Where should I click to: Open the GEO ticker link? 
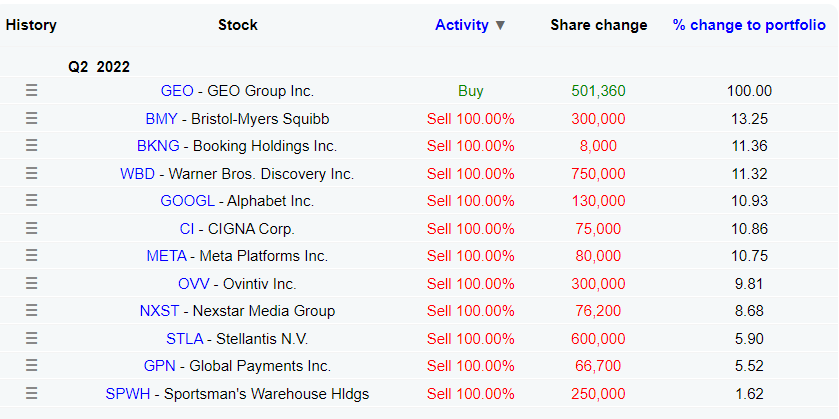pyautogui.click(x=177, y=91)
